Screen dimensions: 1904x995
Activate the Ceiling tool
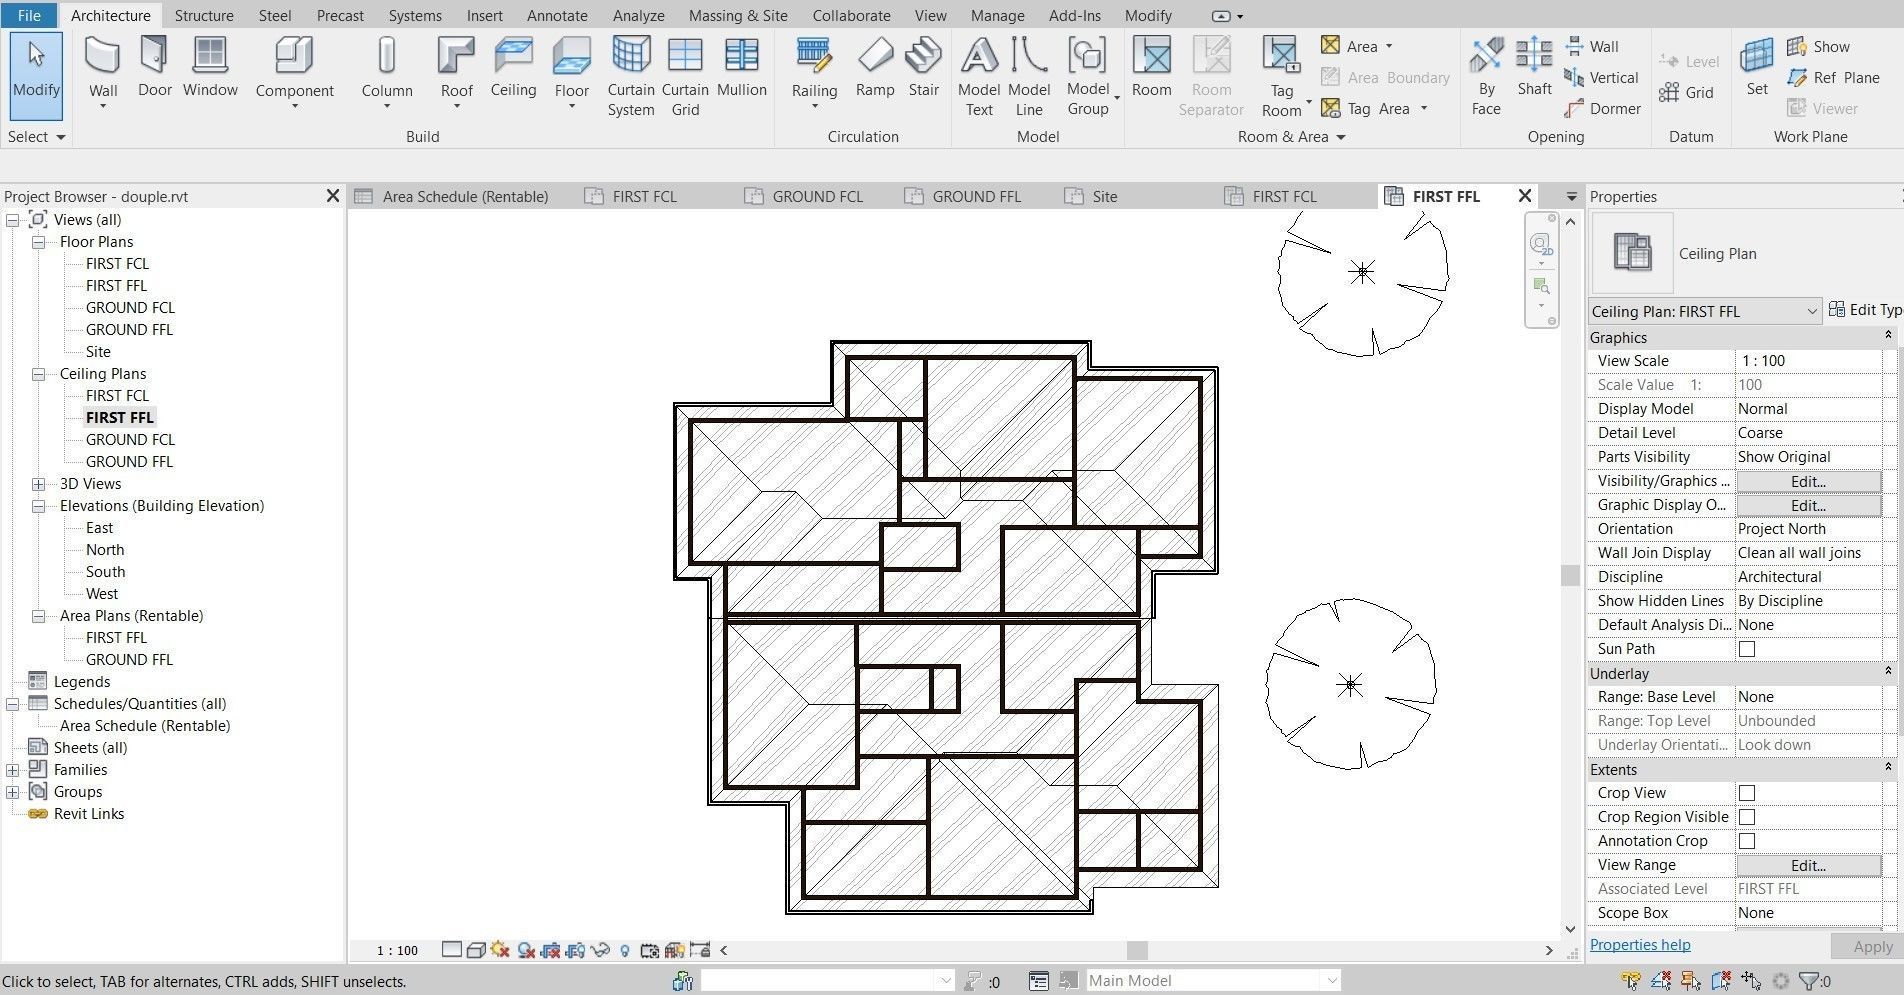[513, 67]
